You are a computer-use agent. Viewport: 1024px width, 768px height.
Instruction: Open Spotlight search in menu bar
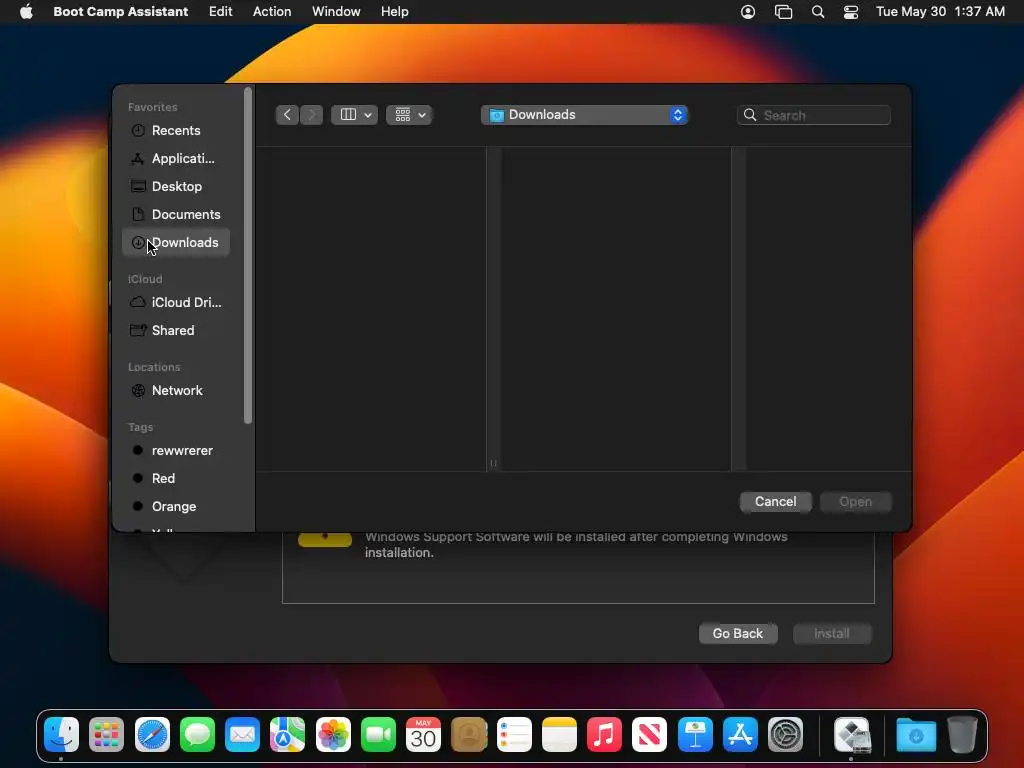(x=818, y=12)
